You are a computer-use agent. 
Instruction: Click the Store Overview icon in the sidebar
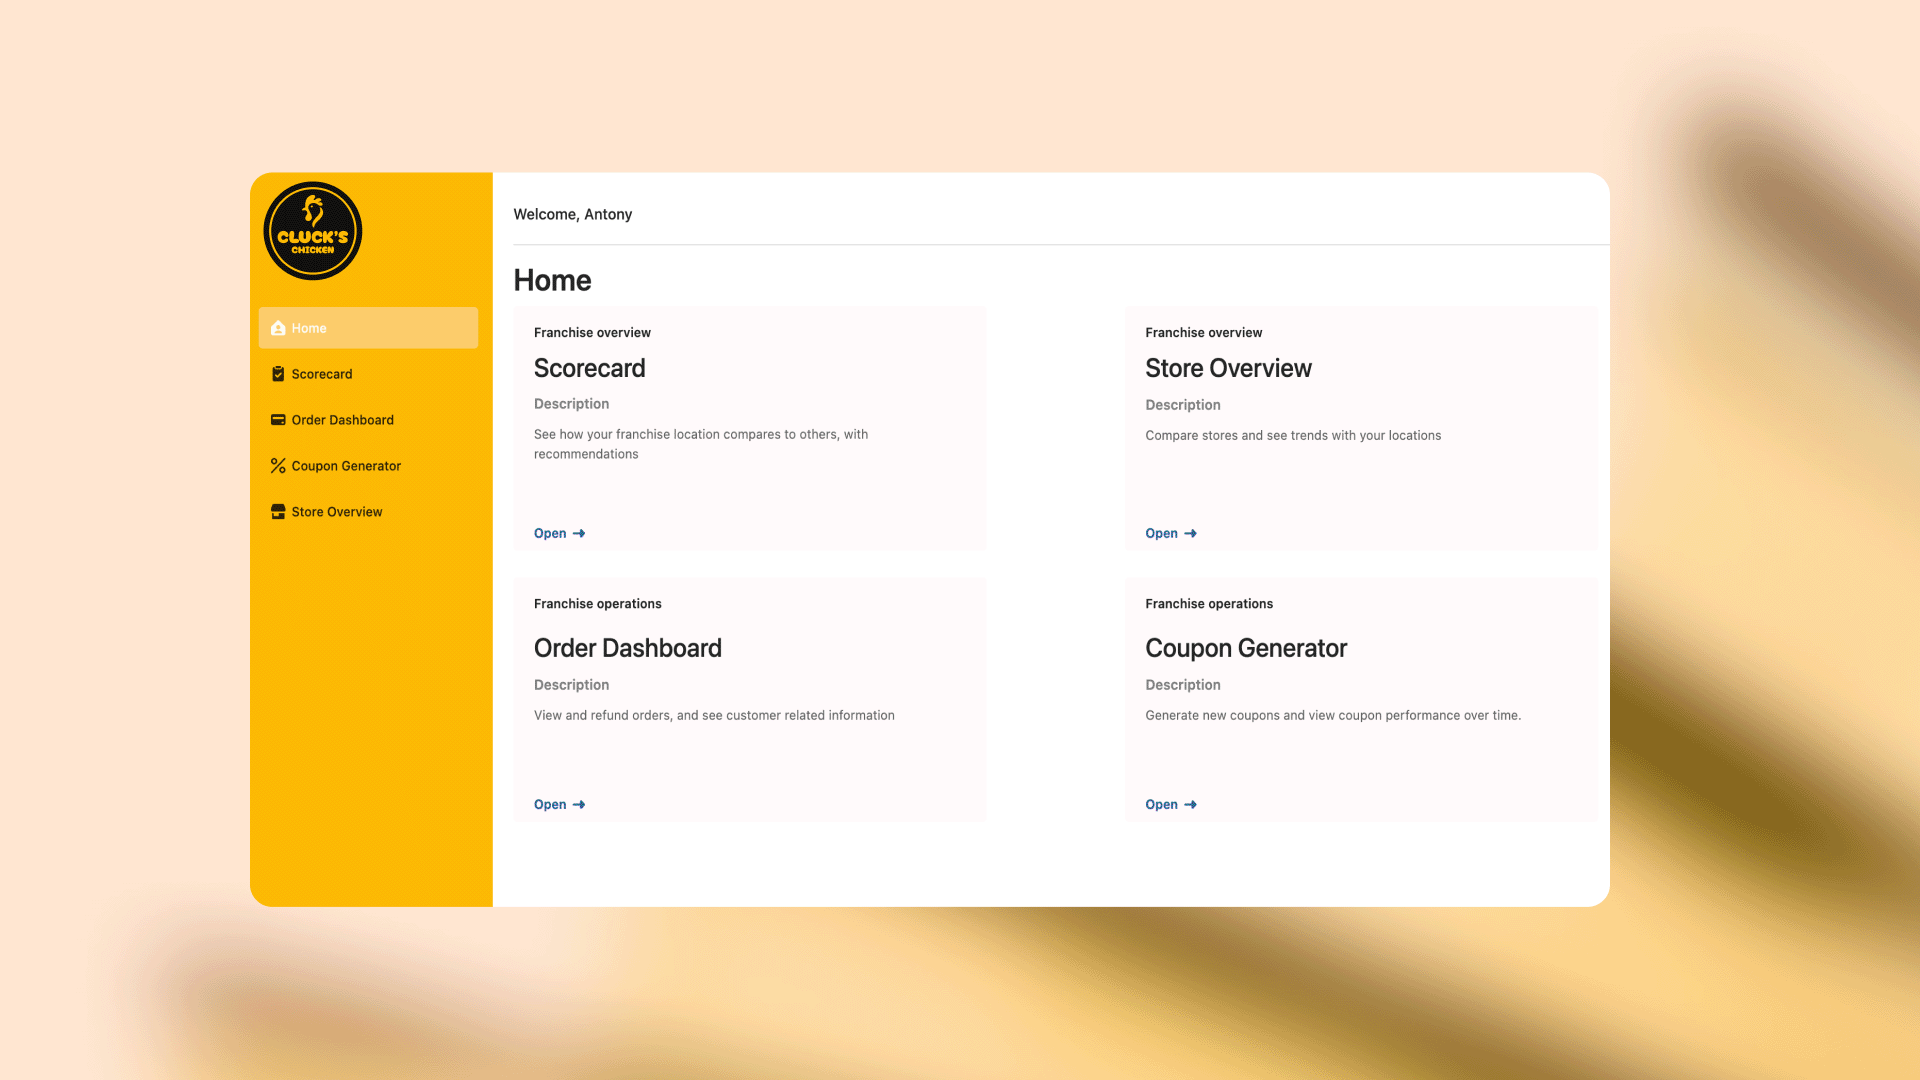tap(277, 512)
